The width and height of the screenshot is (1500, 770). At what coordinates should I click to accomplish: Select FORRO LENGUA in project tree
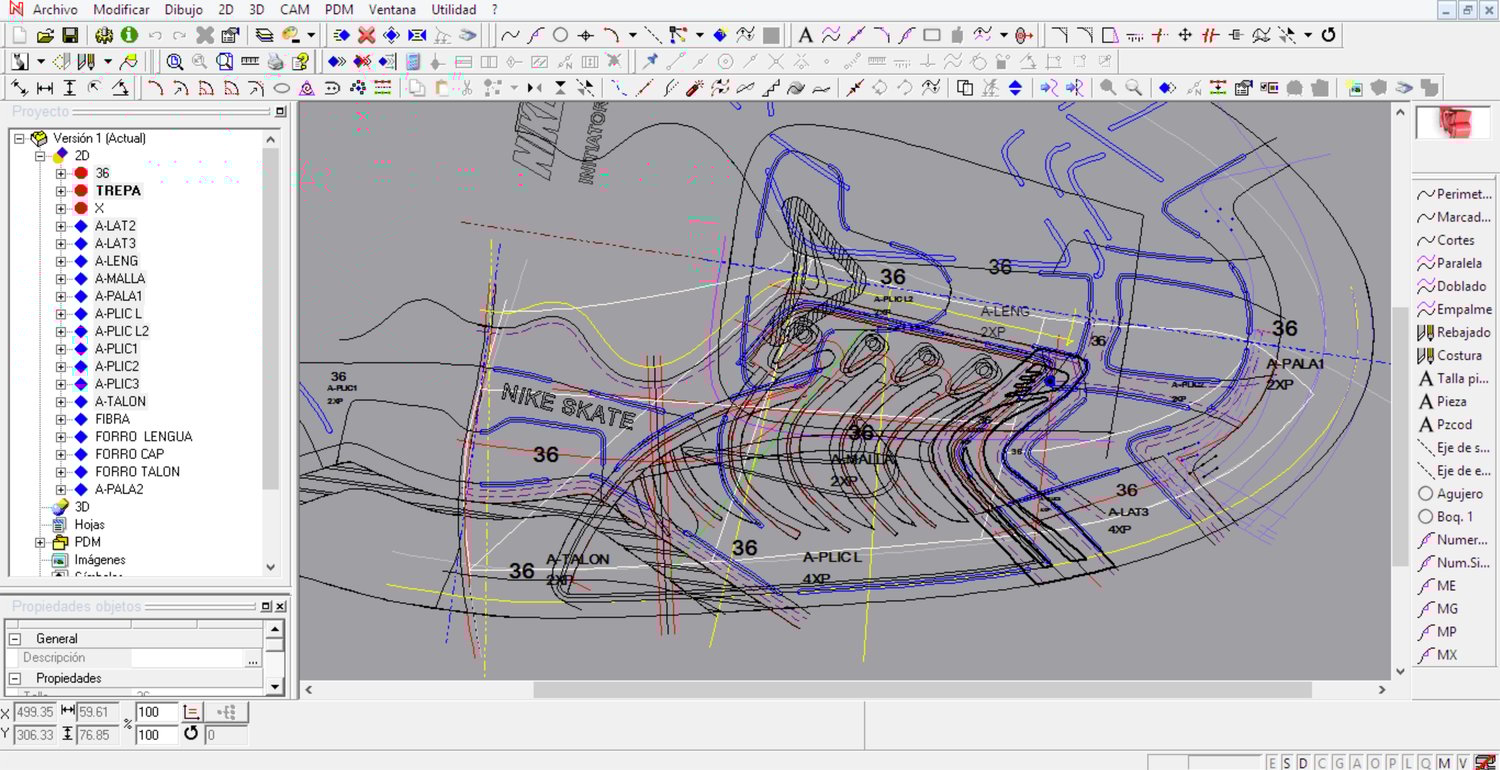(143, 437)
